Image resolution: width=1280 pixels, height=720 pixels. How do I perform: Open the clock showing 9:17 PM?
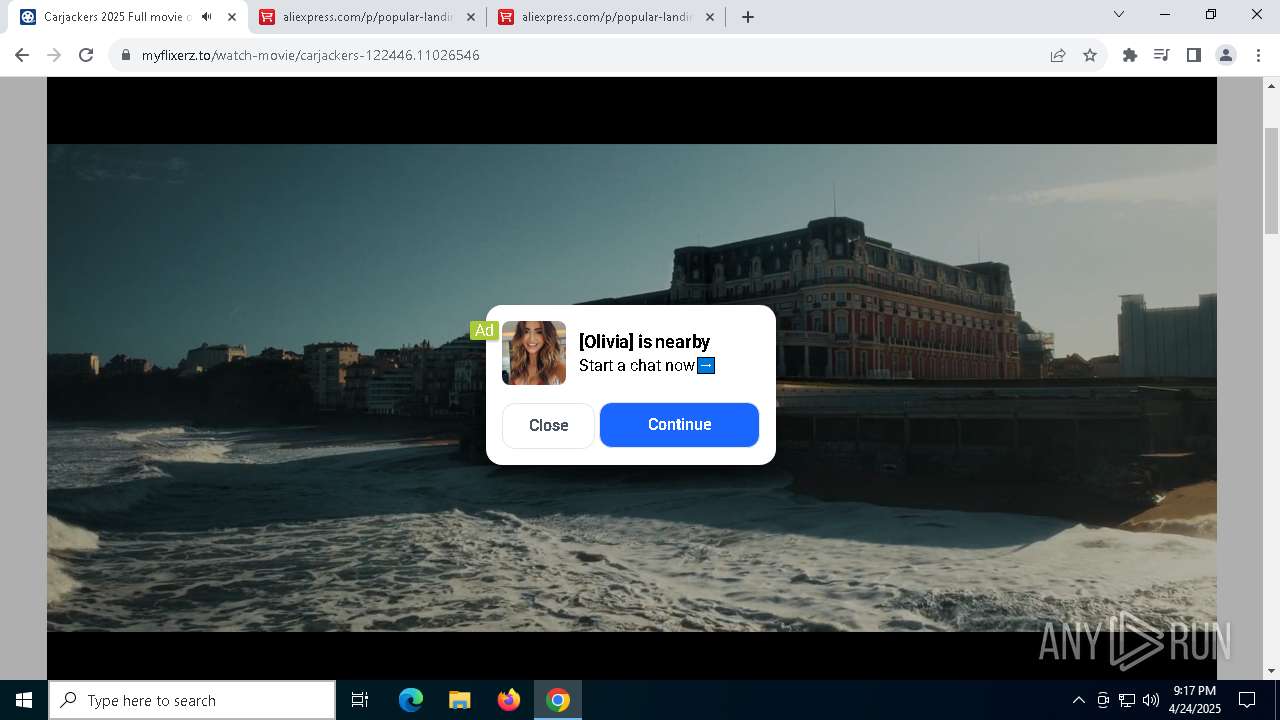tap(1196, 700)
